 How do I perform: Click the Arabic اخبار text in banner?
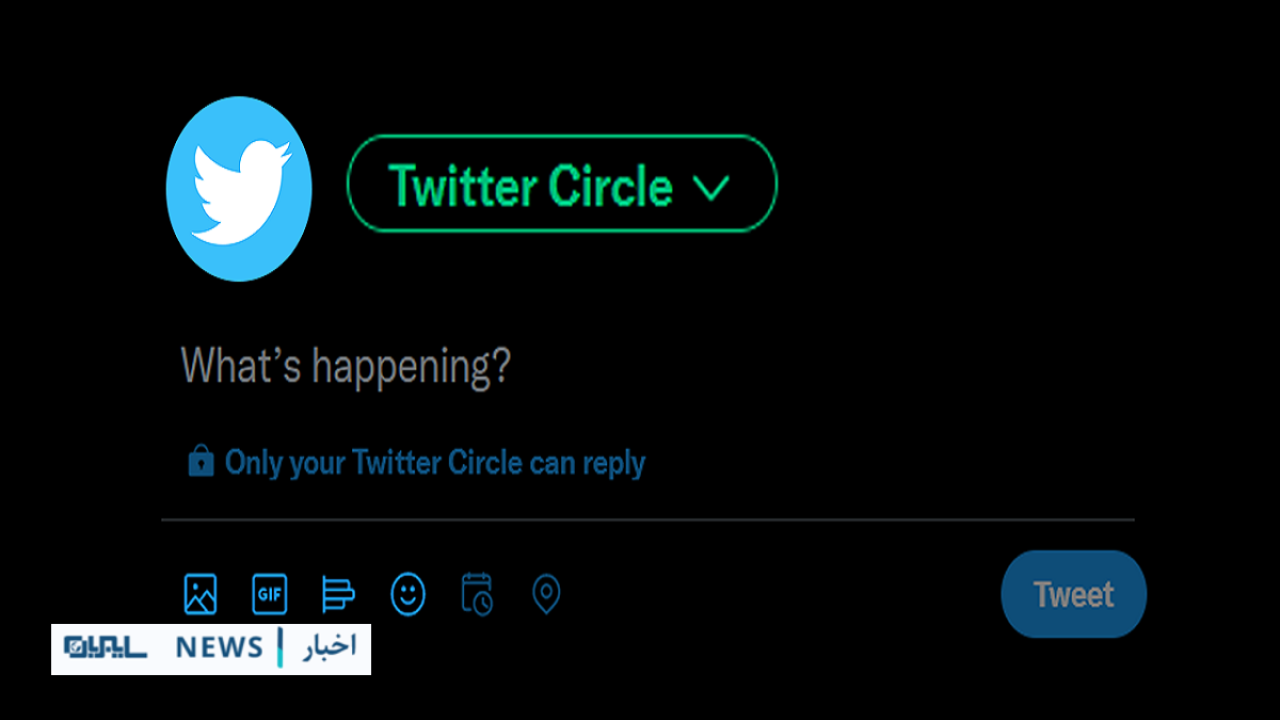[329, 647]
